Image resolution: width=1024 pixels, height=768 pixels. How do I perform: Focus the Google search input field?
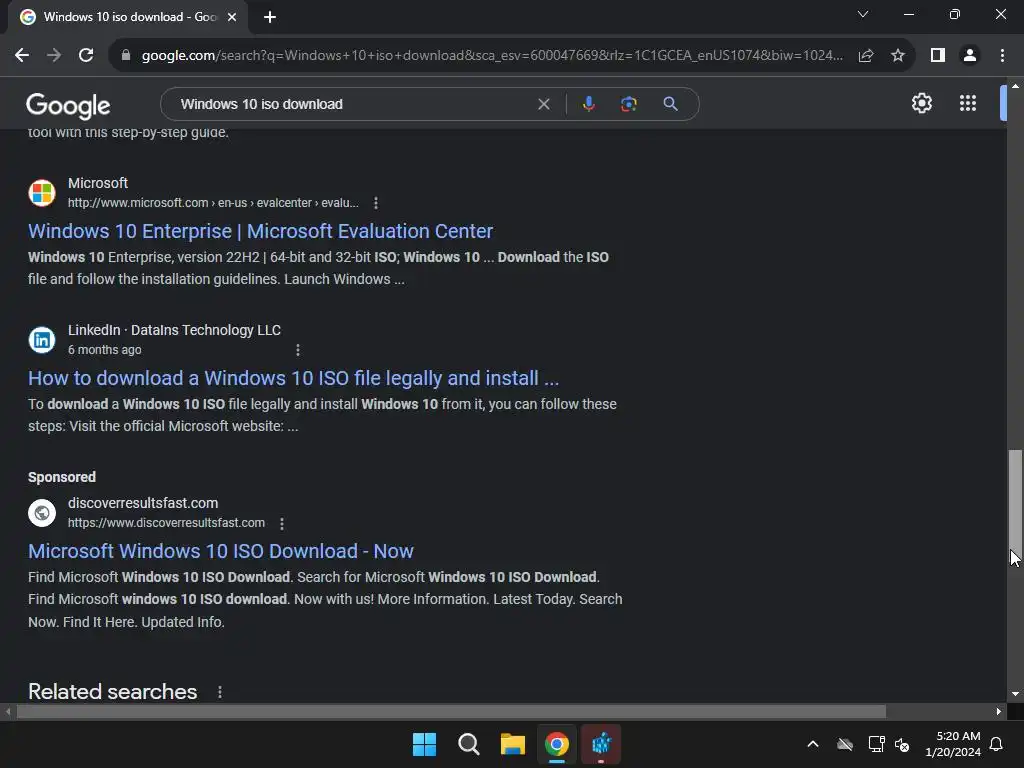(353, 104)
